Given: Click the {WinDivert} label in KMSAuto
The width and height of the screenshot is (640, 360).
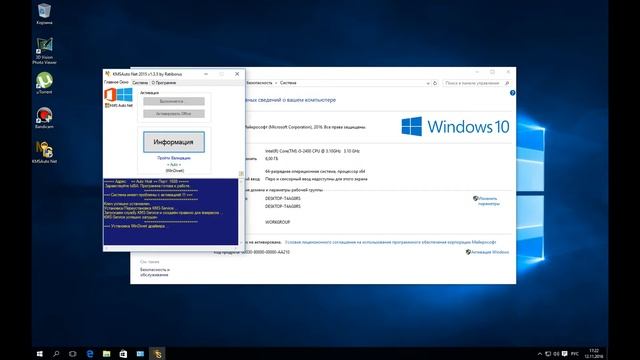Looking at the screenshot, I should click(x=175, y=171).
